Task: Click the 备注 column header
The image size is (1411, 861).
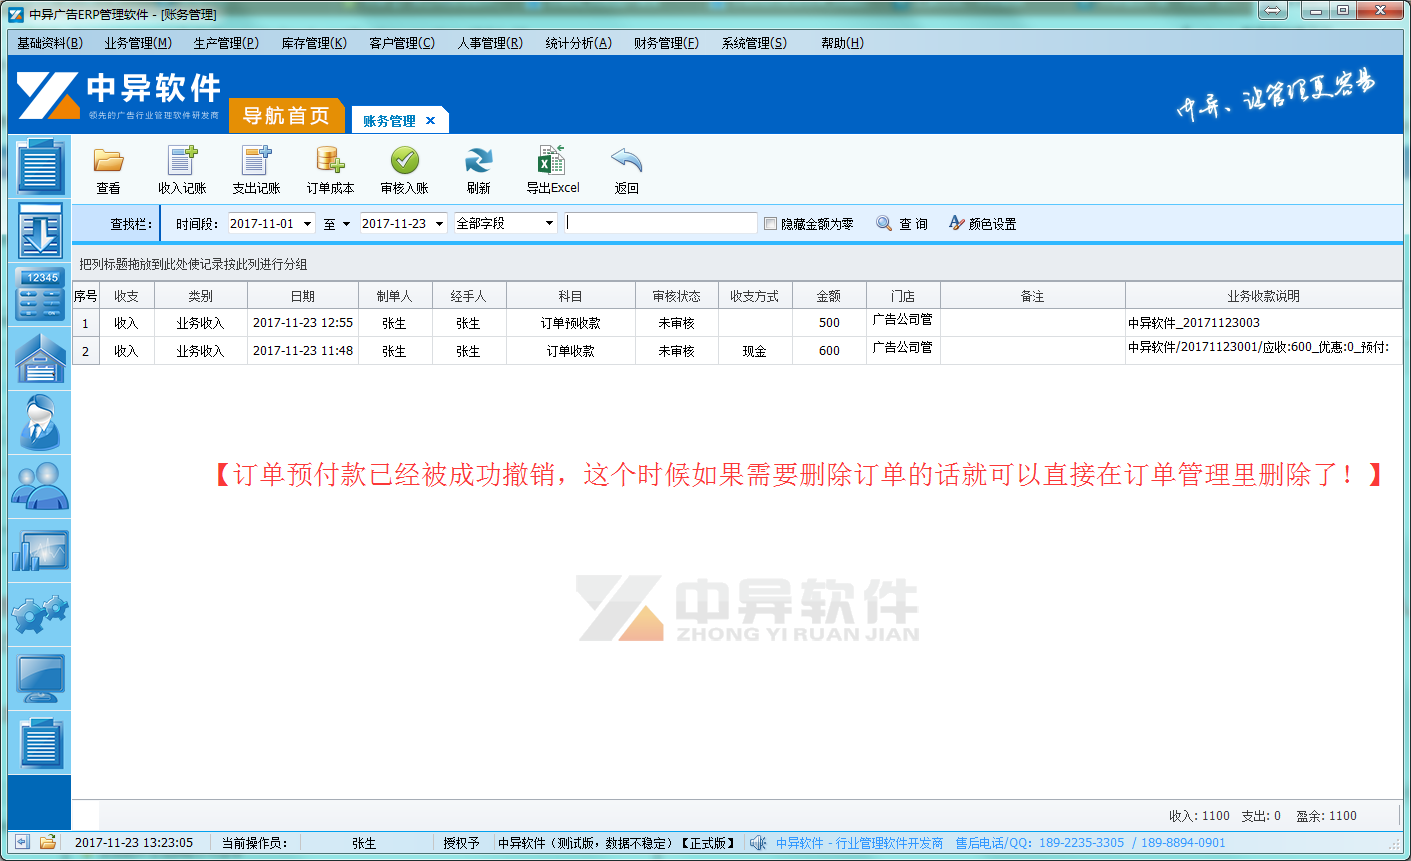Action: tap(1033, 296)
